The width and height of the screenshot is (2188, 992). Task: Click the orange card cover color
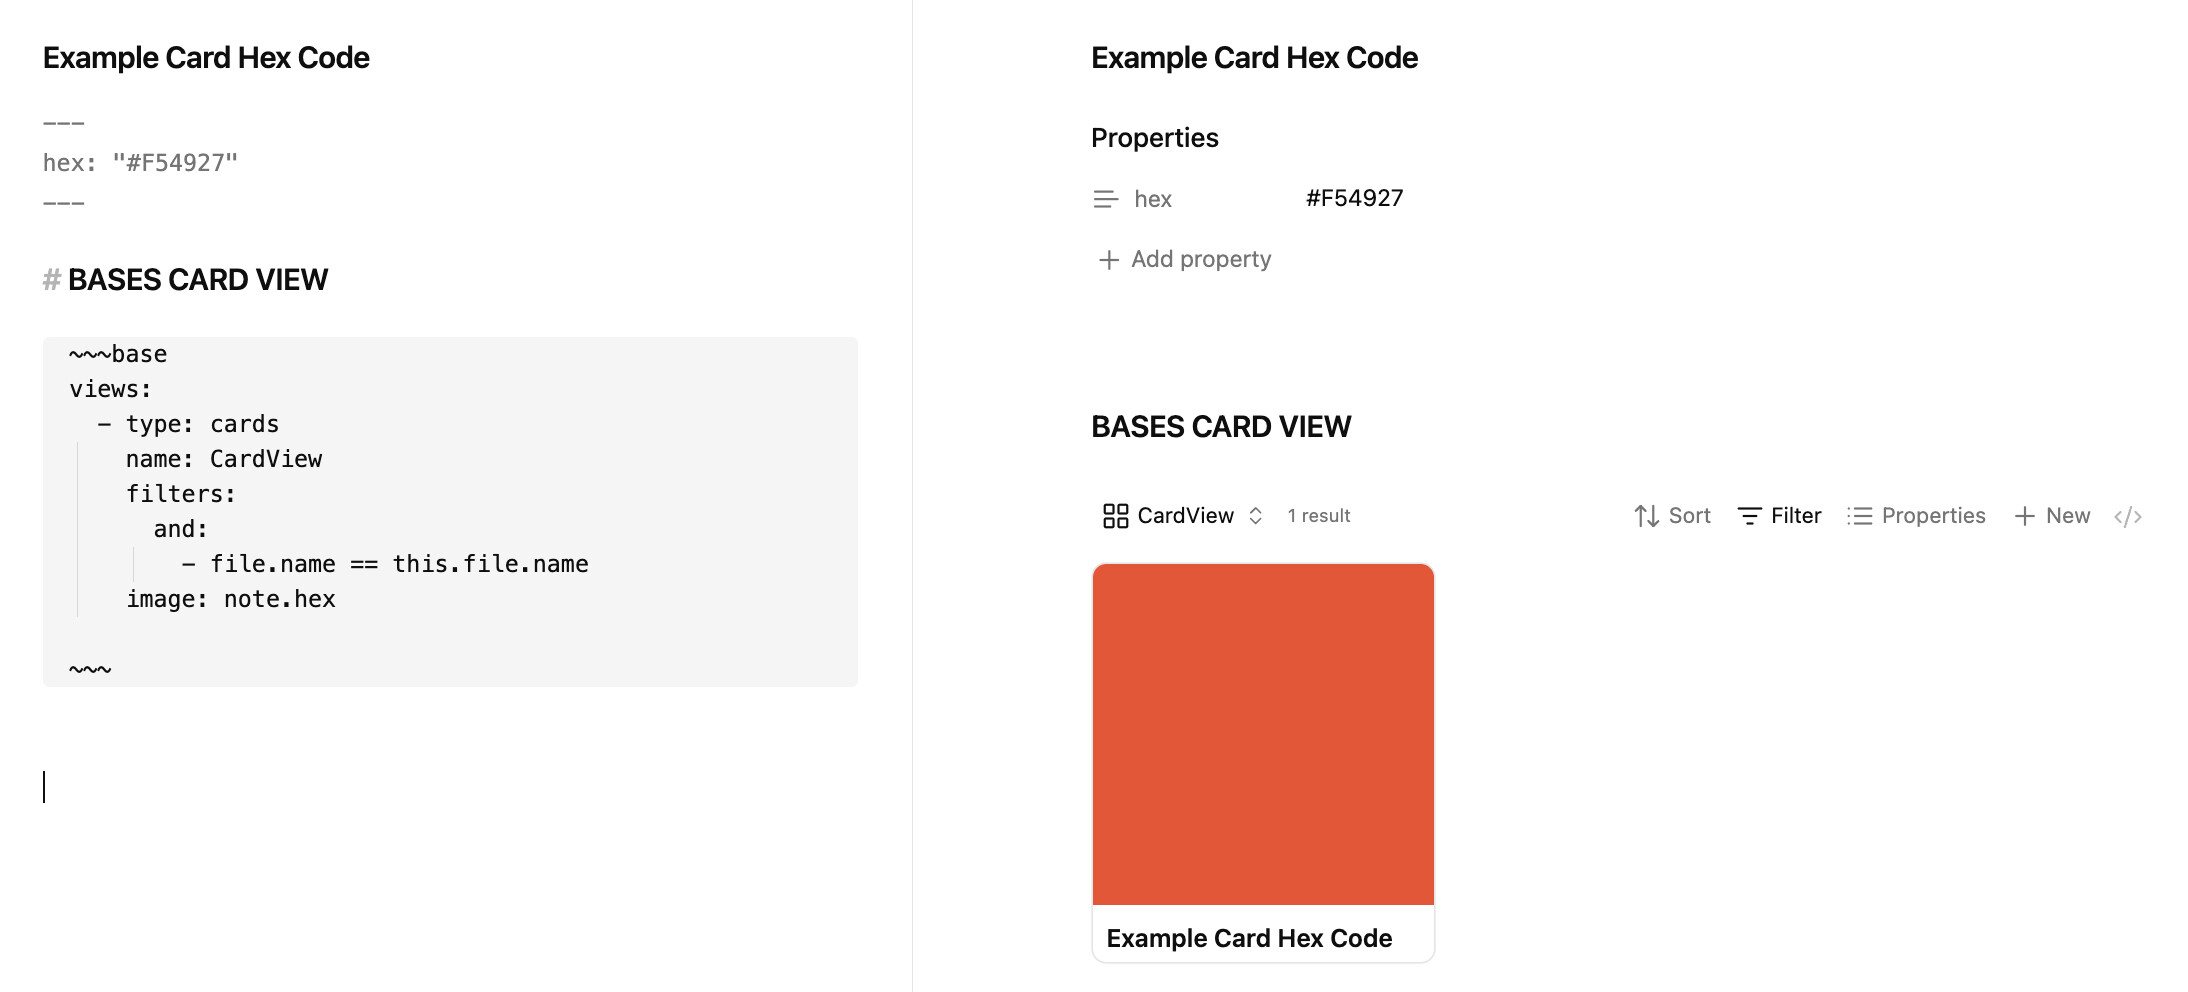tap(1263, 735)
